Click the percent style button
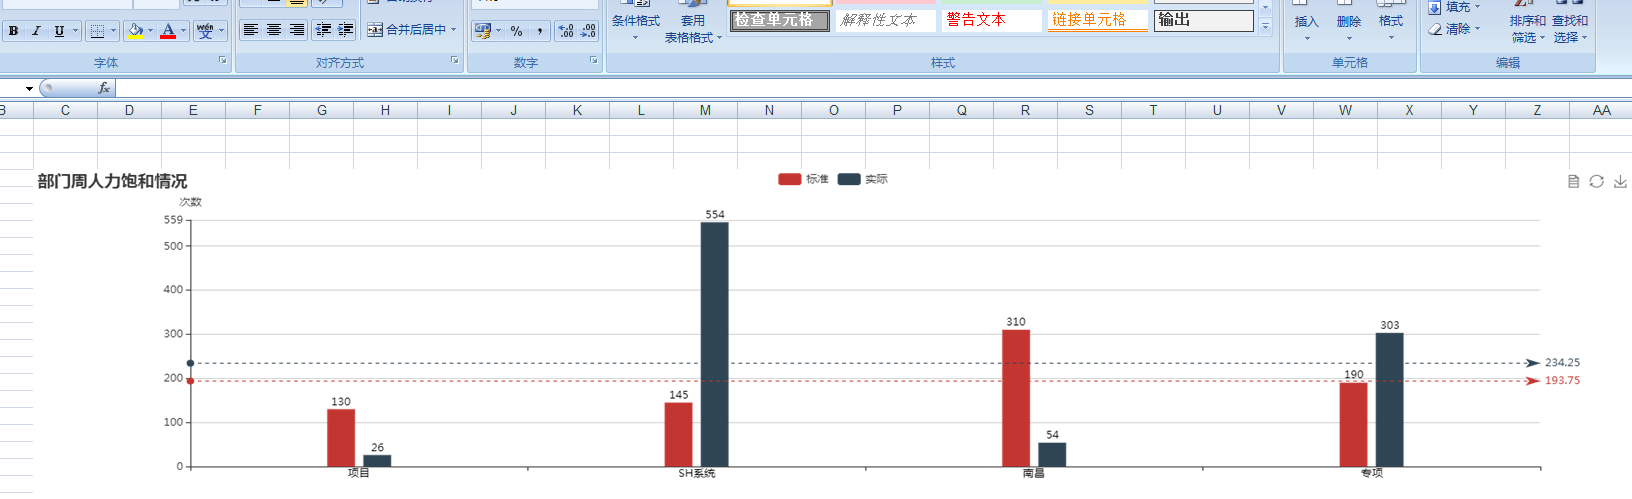This screenshot has width=1632, height=499. coord(516,31)
